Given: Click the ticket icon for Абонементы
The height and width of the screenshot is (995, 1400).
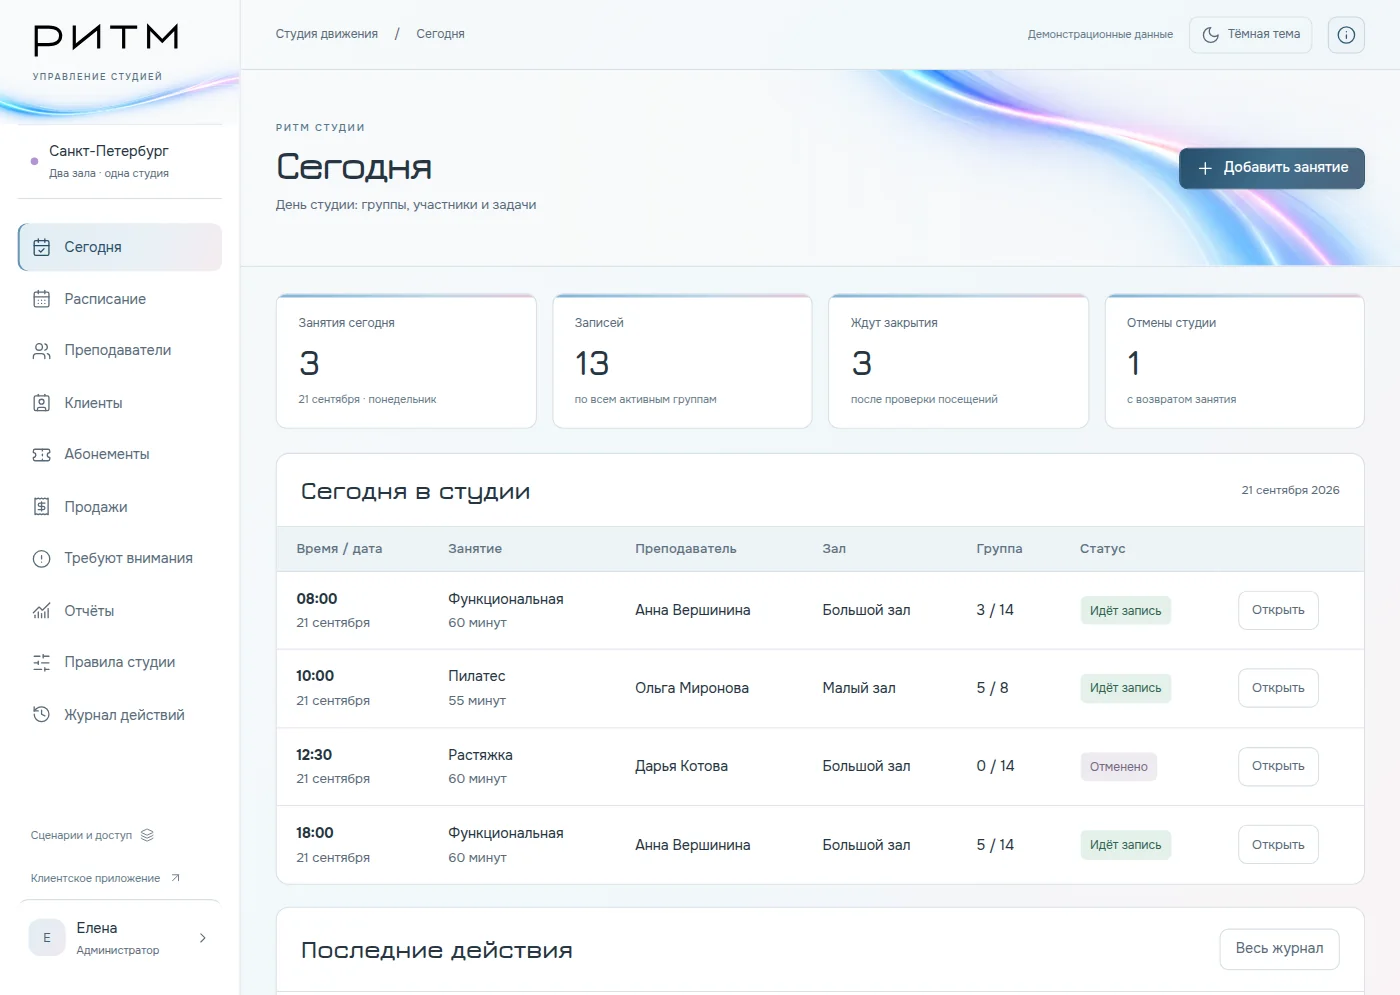Looking at the screenshot, I should tap(41, 455).
